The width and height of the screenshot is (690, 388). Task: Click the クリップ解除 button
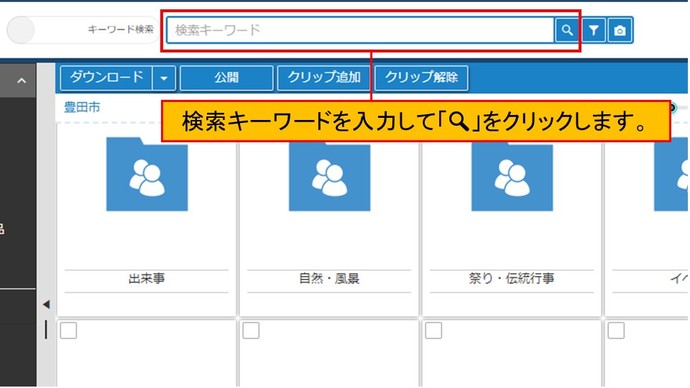pyautogui.click(x=421, y=78)
